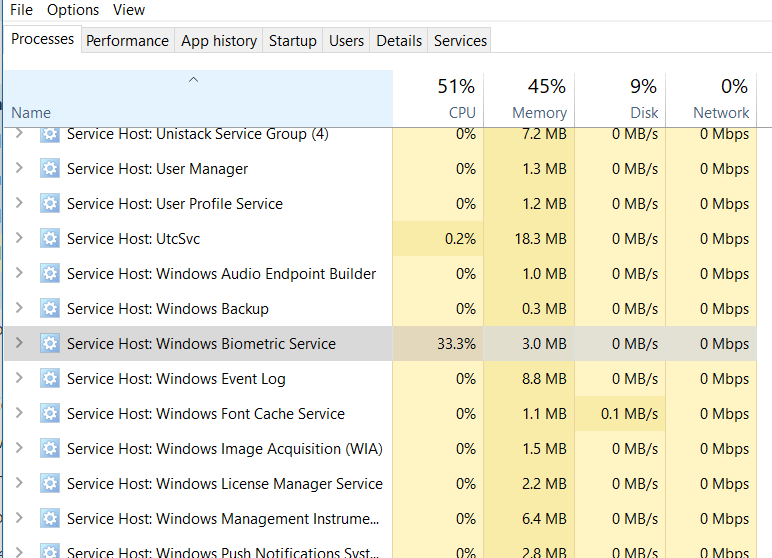Sort processes by CPU column header
The height and width of the screenshot is (558, 772).
(438, 99)
